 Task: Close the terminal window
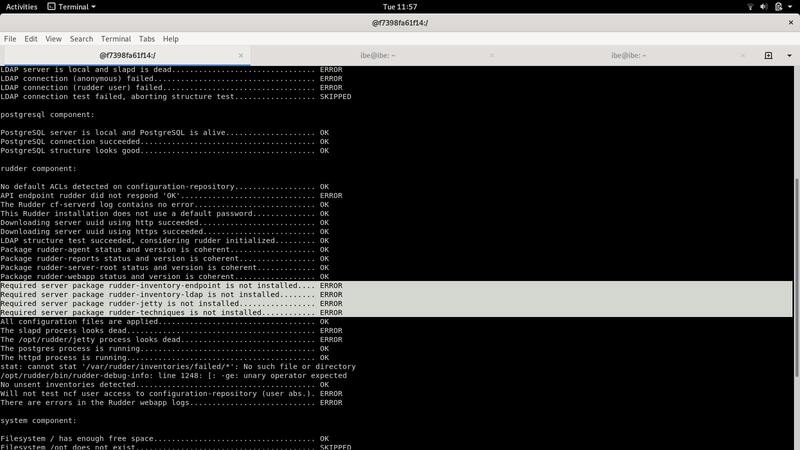click(791, 22)
